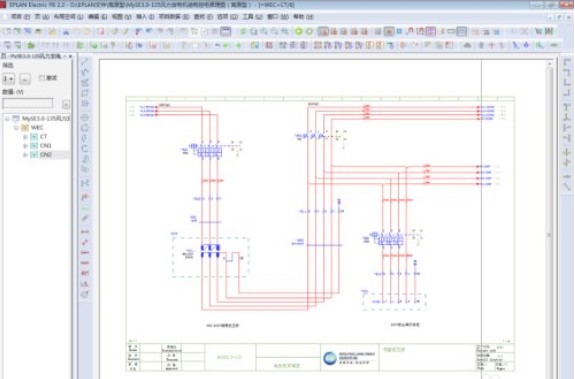Select the CN2 tree item

click(45, 155)
